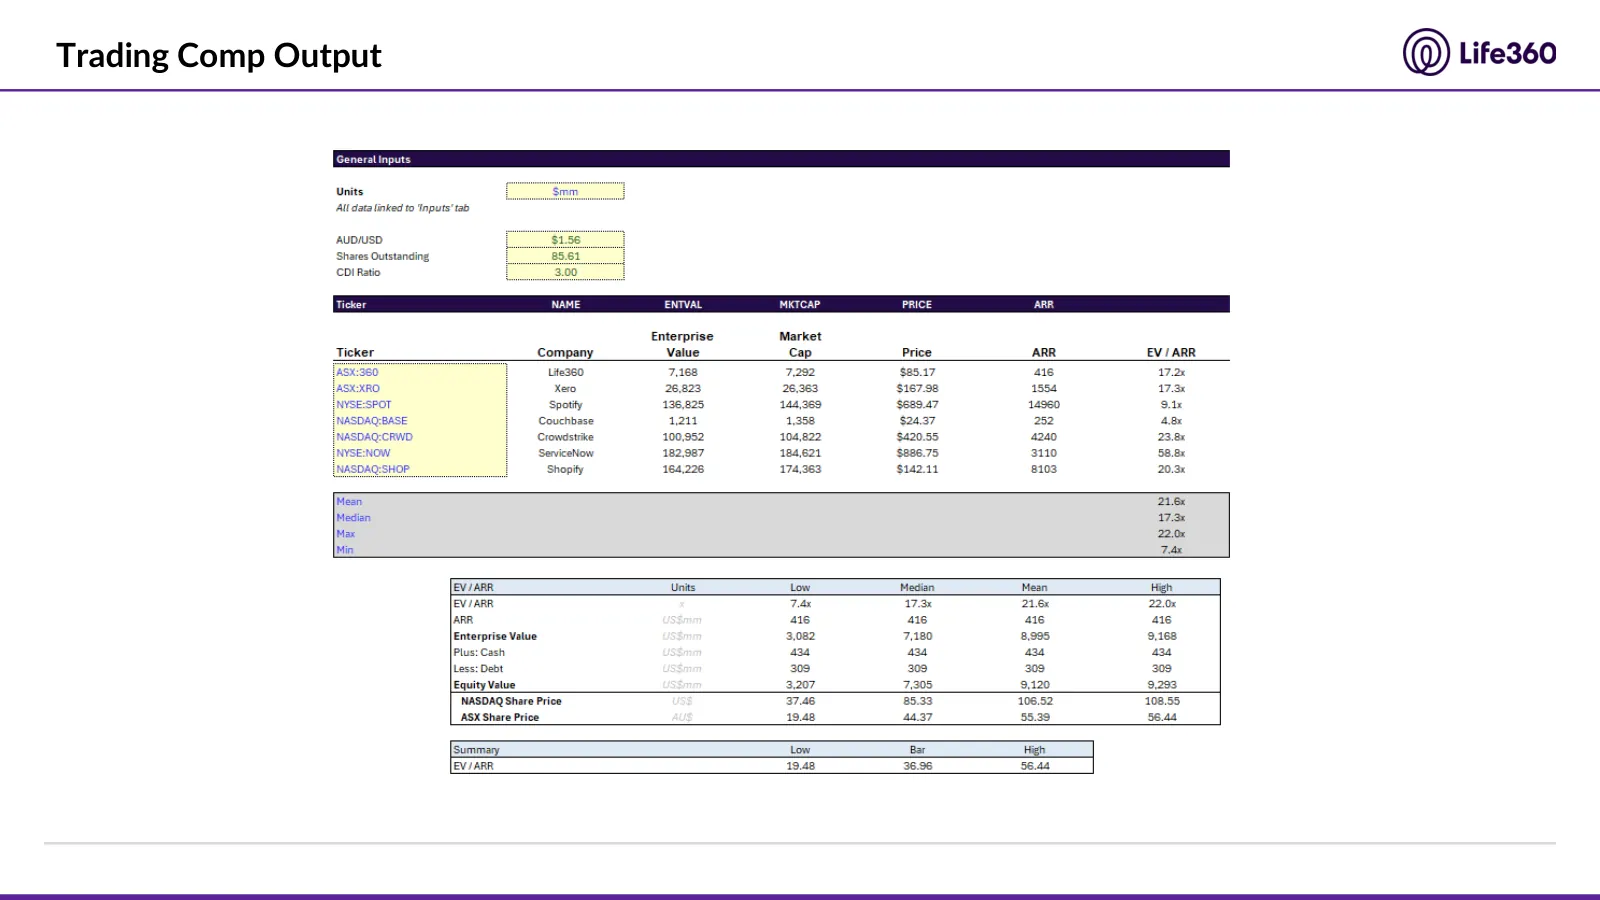The image size is (1600, 900).
Task: Select the NASDAQ:SHOP ticker
Action: point(373,469)
